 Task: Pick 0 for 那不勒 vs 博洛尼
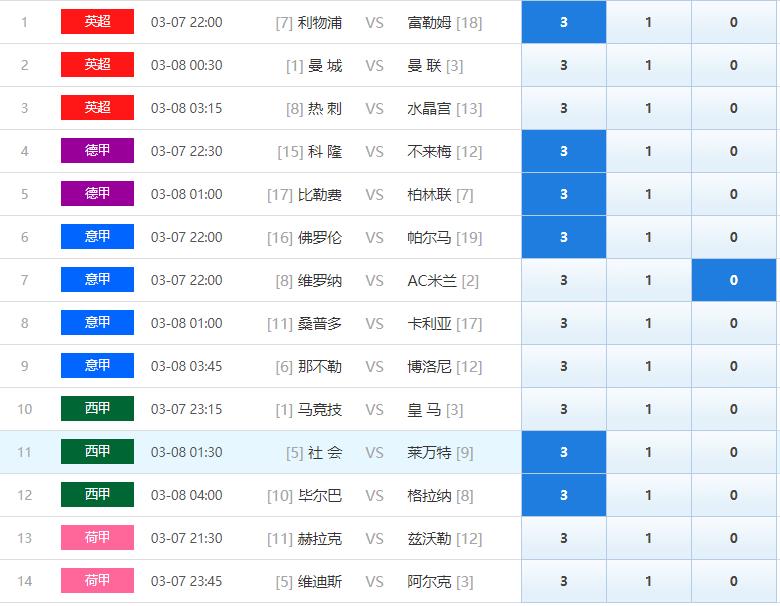(x=734, y=366)
